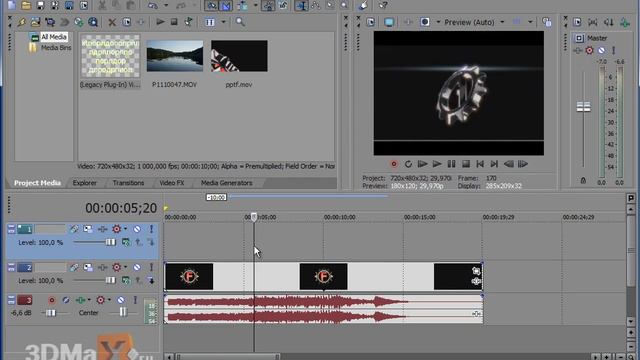Click the get media from web icon
The width and height of the screenshot is (640, 360).
click(x=93, y=22)
